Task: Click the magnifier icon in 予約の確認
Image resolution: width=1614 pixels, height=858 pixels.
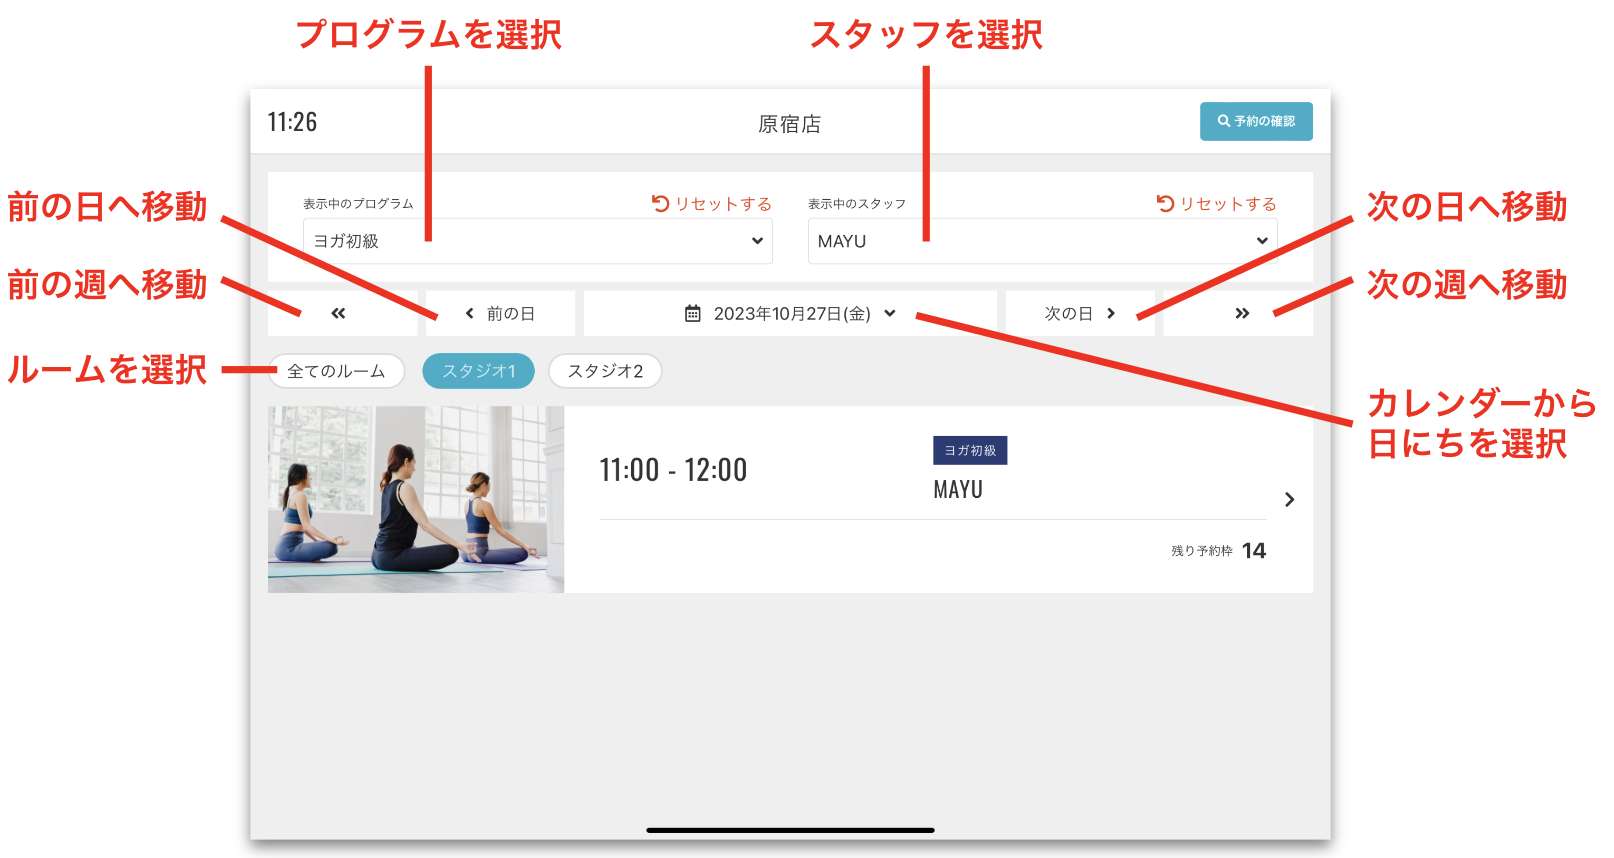Action: tap(1223, 121)
